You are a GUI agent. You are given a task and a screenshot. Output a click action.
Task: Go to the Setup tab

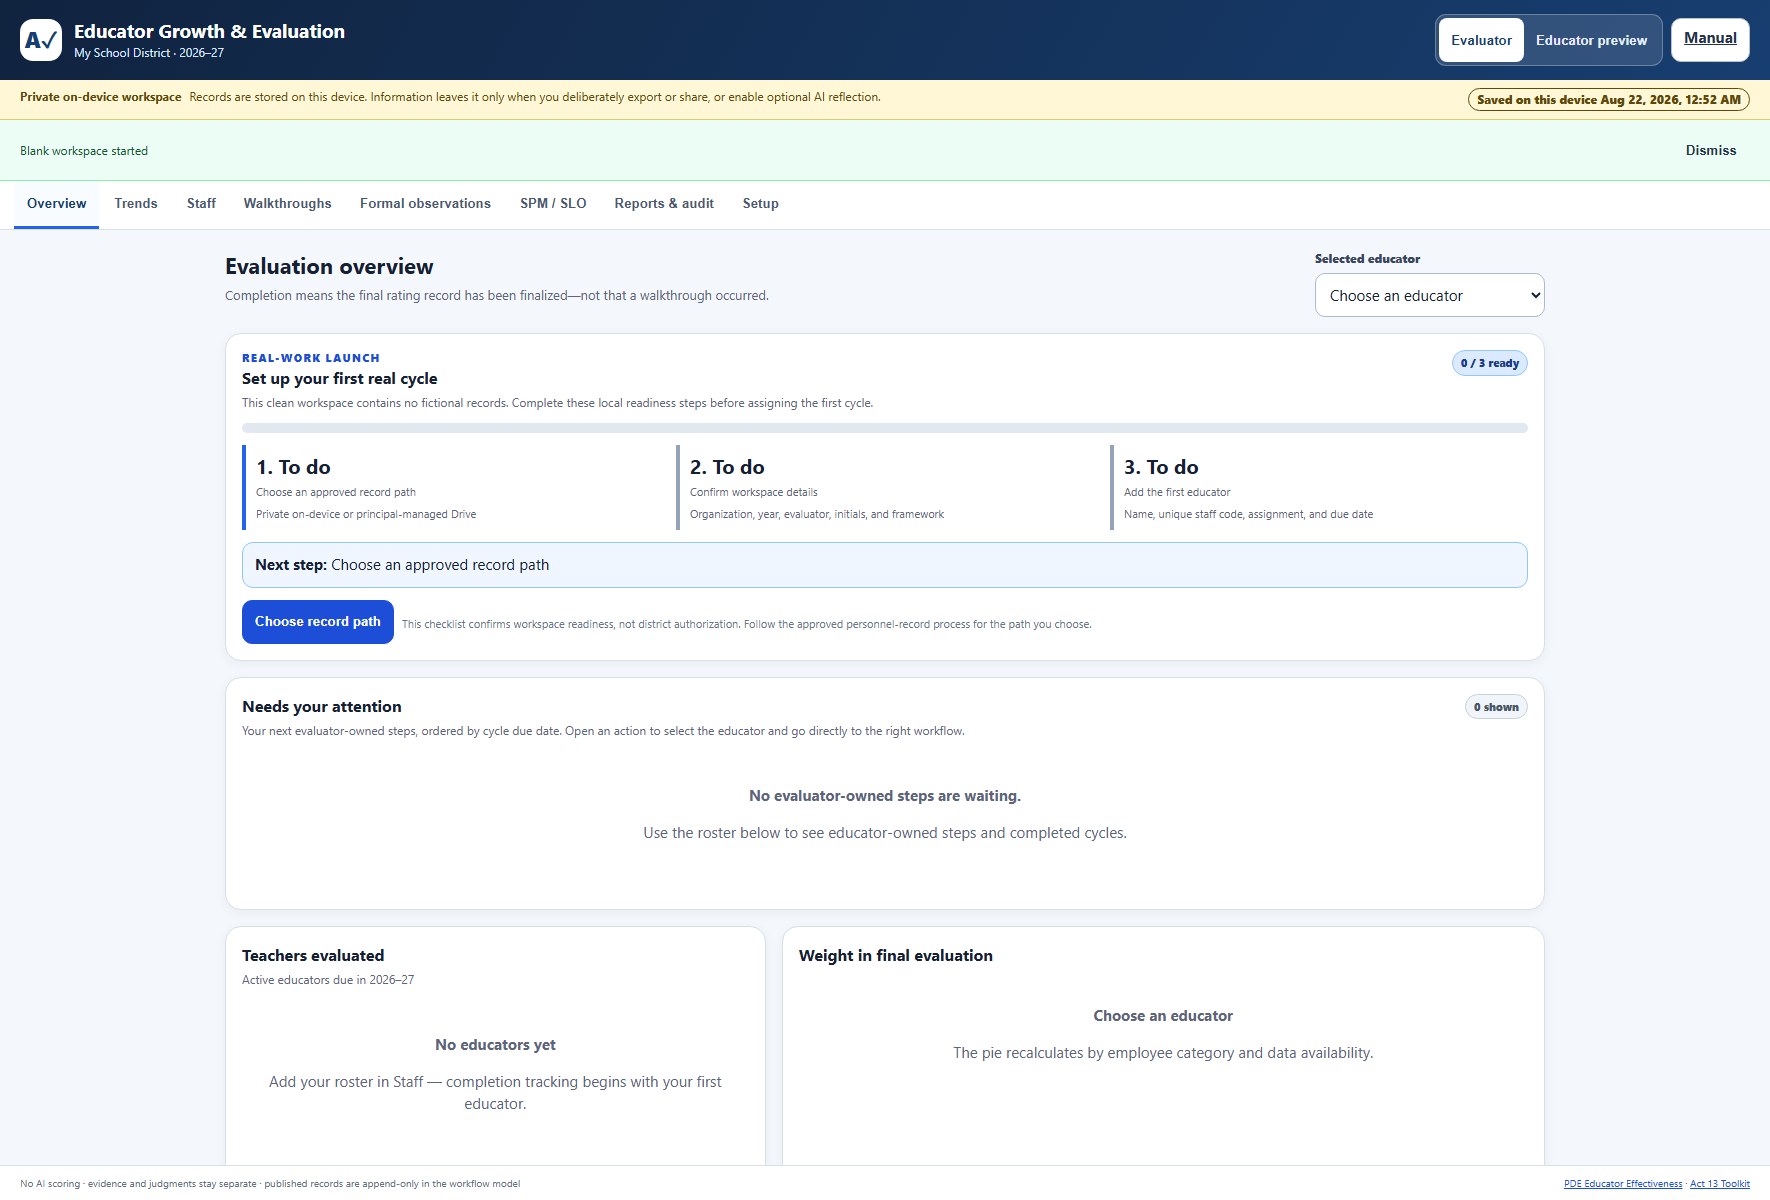point(760,204)
